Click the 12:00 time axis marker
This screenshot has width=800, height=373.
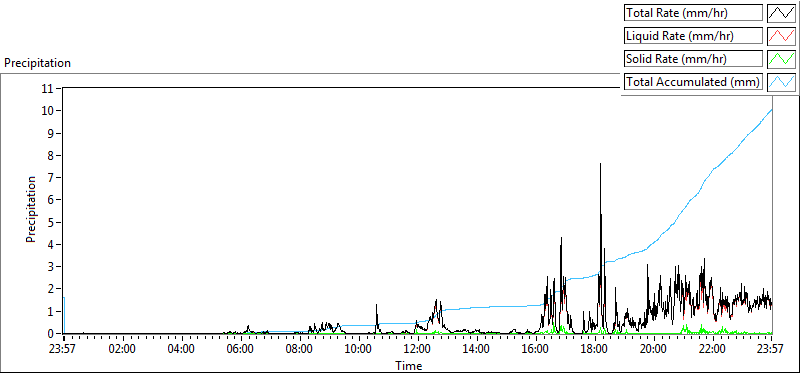coord(417,350)
